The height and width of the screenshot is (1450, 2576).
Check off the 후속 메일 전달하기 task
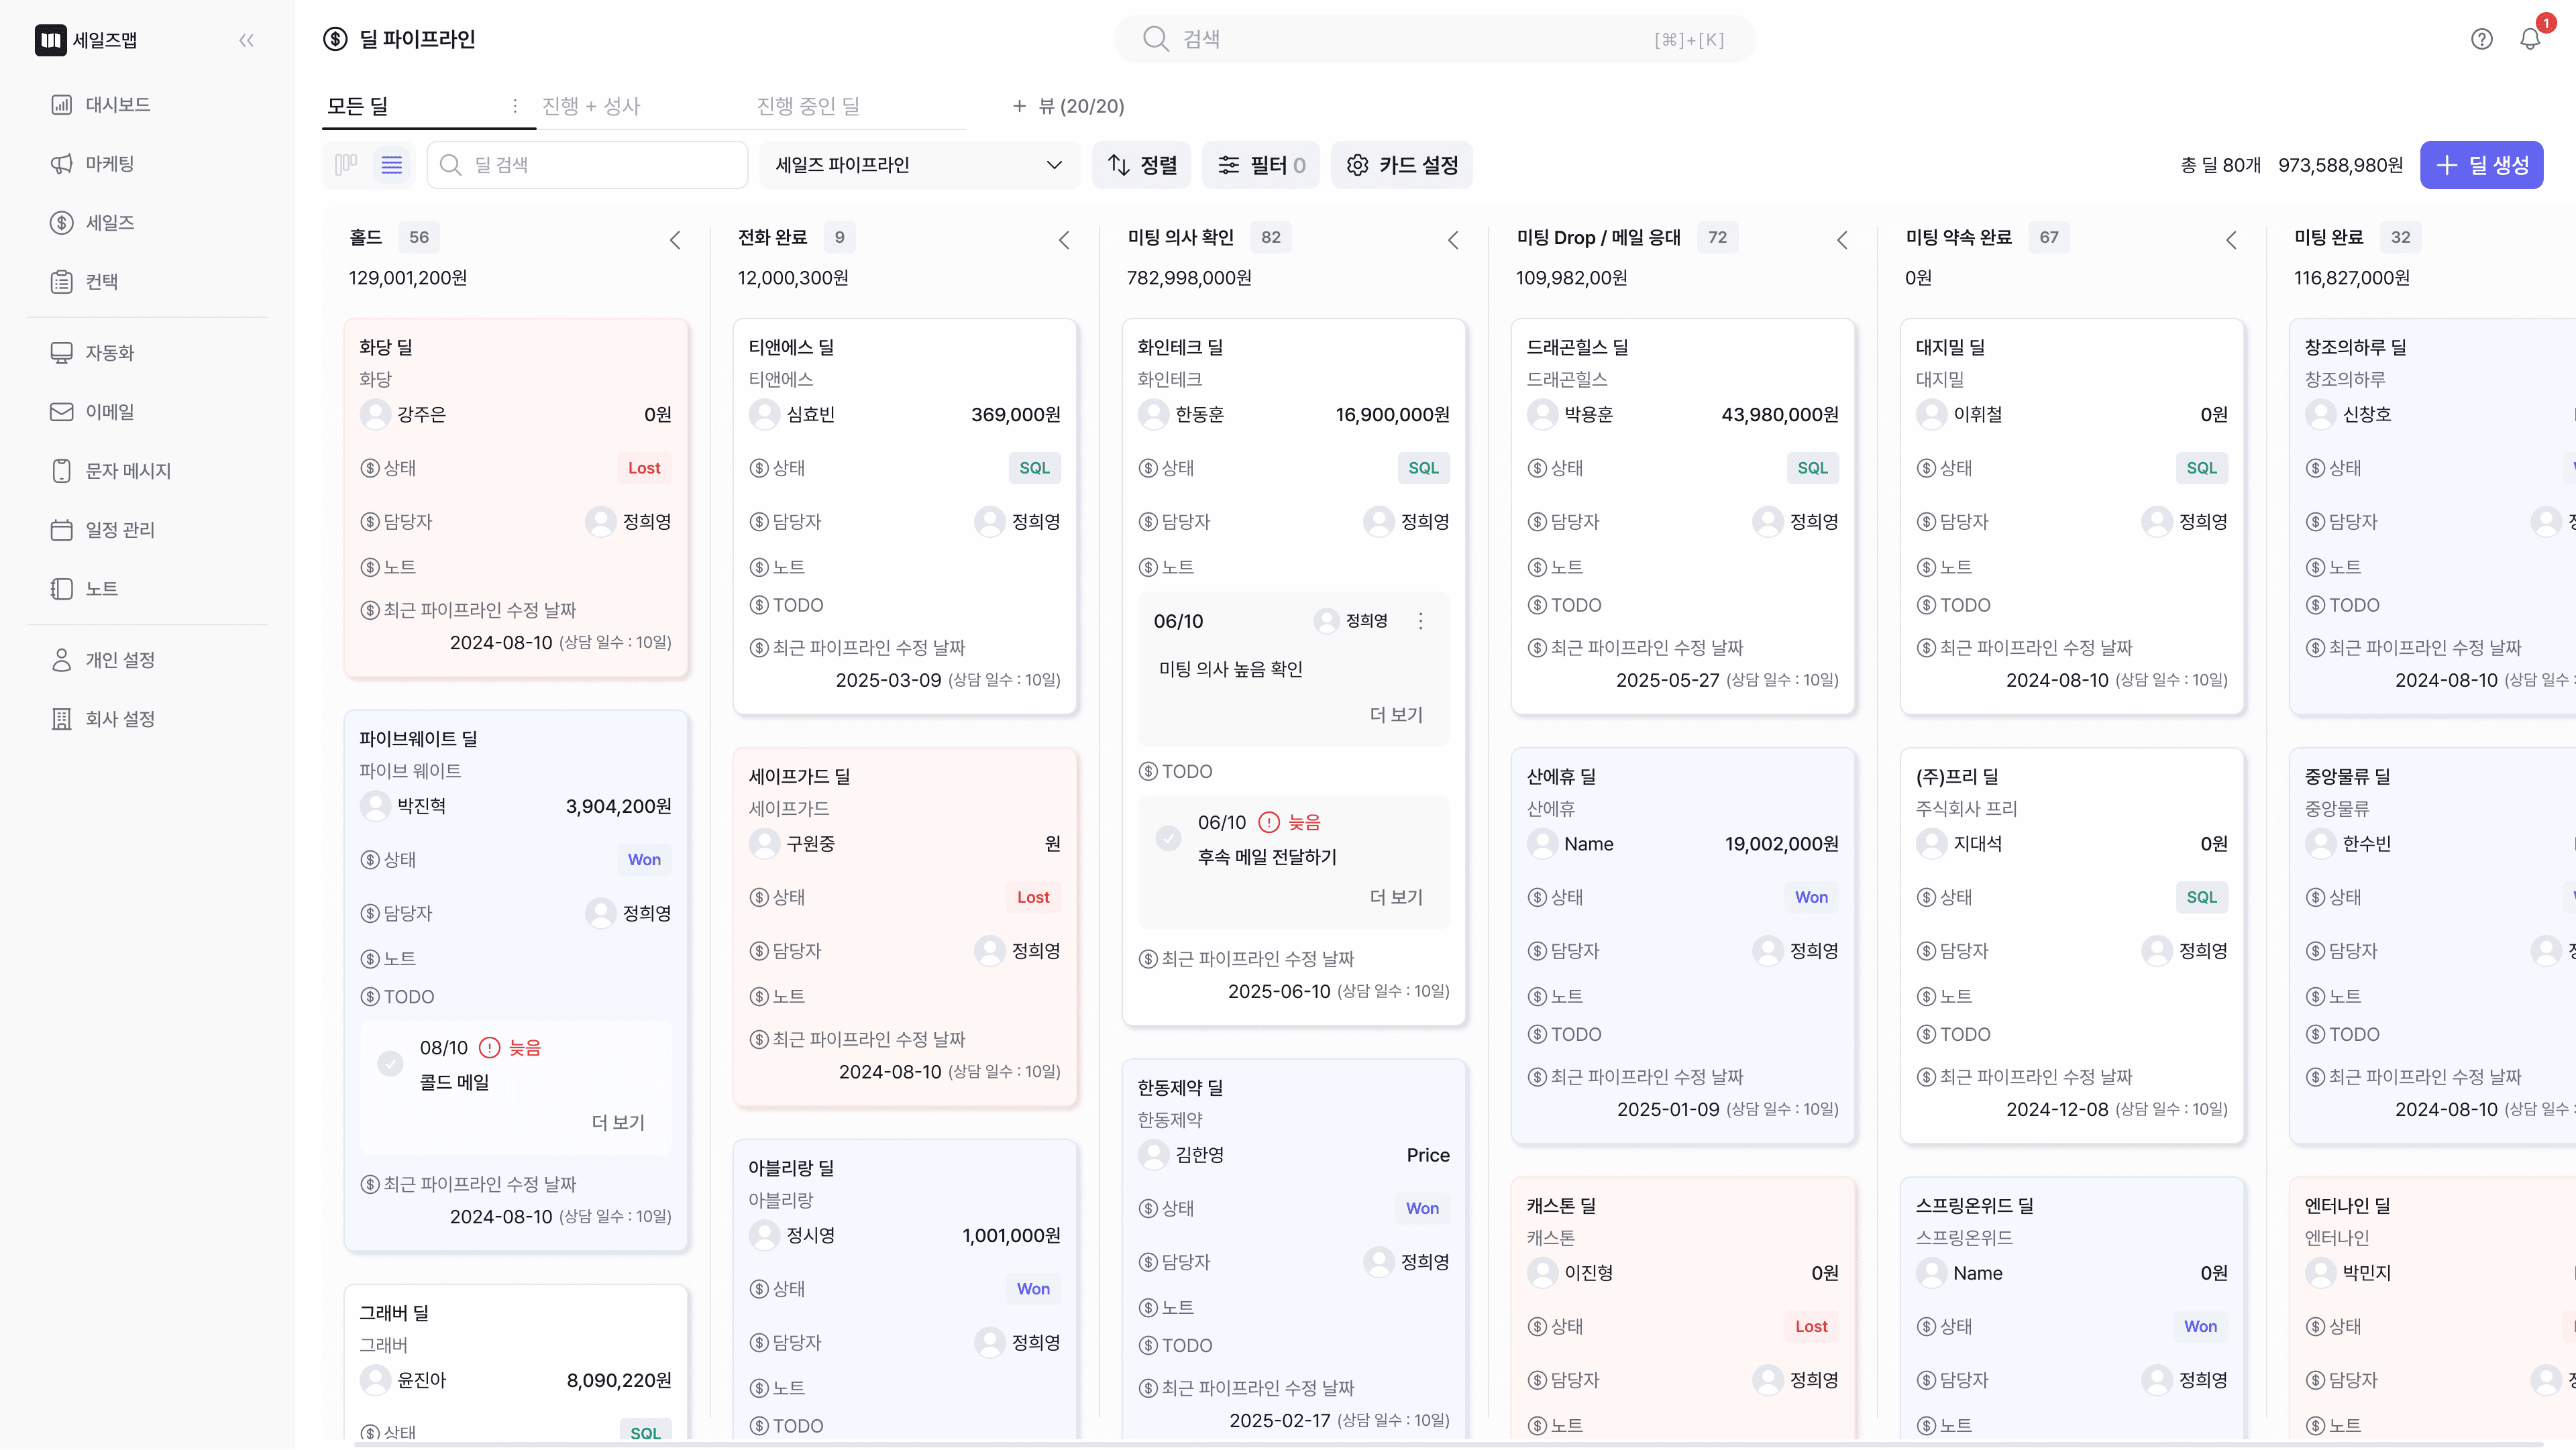coord(1168,838)
